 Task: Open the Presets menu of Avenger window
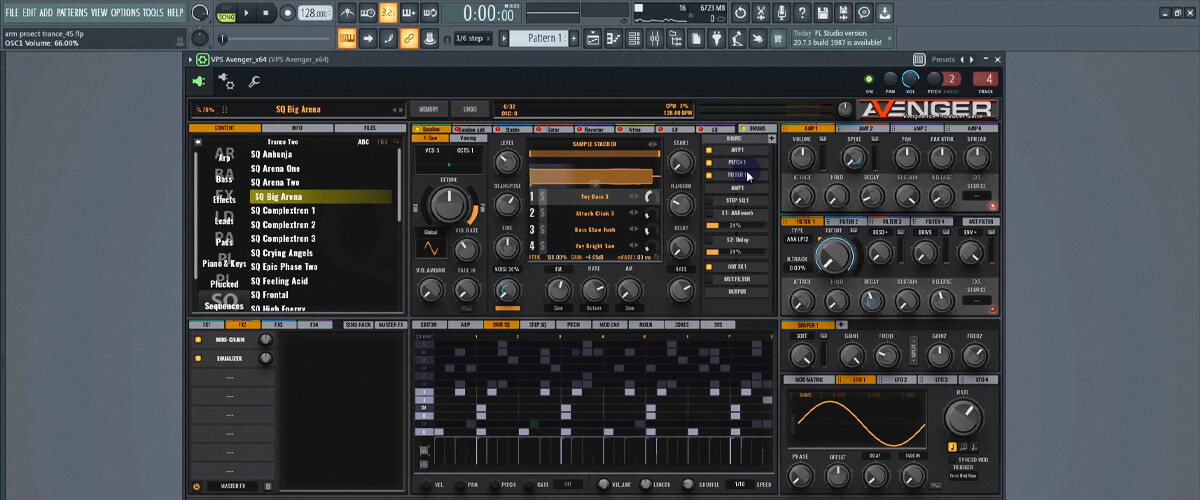[x=944, y=59]
